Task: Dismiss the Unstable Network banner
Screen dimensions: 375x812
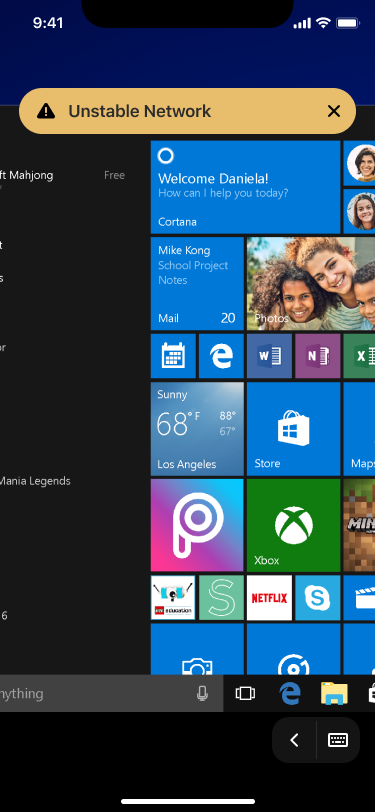Action: click(x=334, y=111)
